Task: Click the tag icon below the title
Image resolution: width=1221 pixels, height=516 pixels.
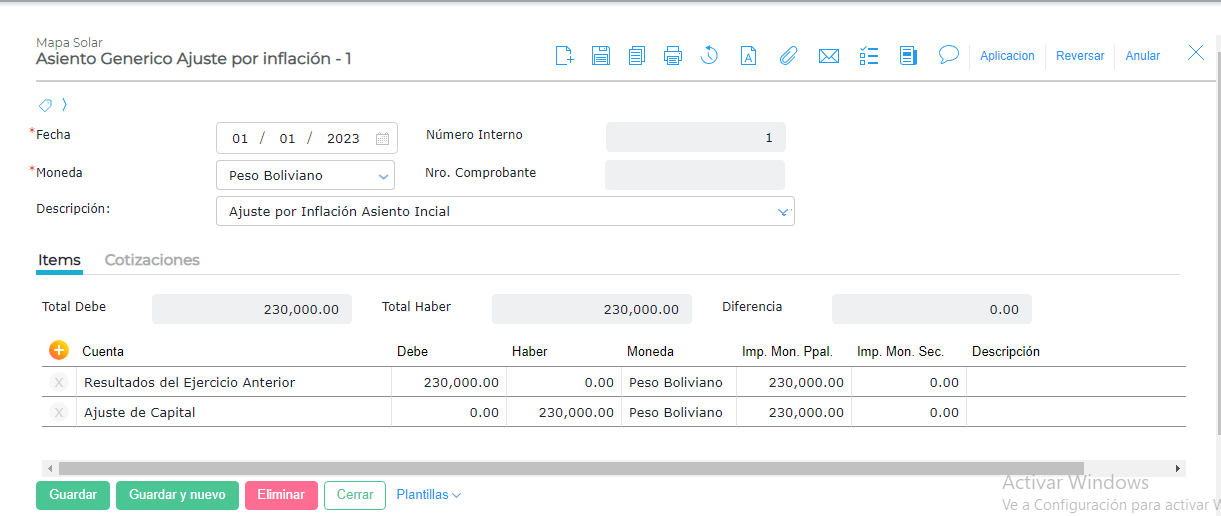Action: [x=46, y=105]
